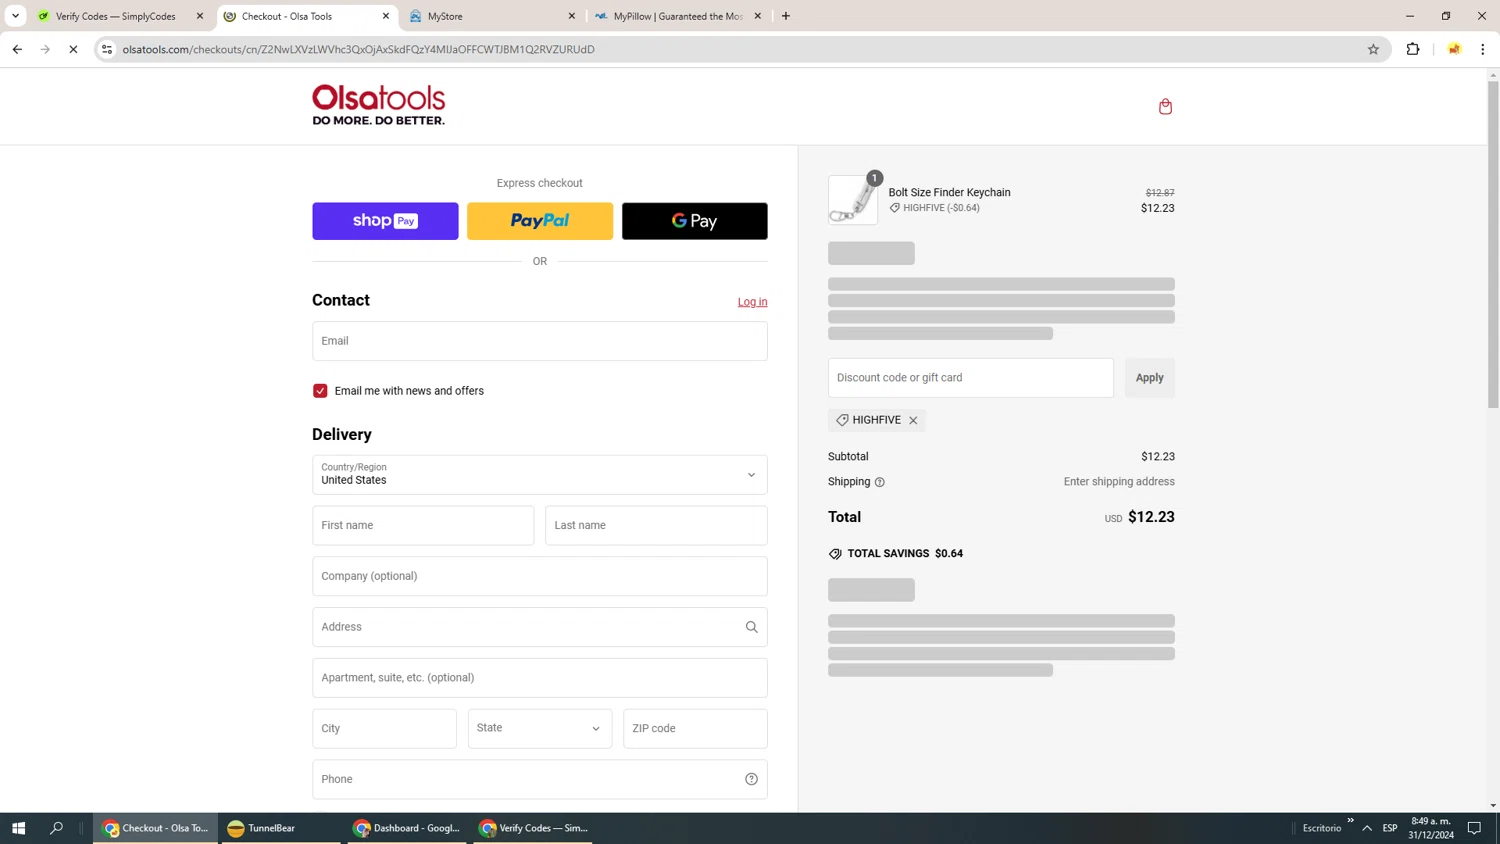Close the Verify Codes tab
1500x844 pixels.
(x=200, y=16)
